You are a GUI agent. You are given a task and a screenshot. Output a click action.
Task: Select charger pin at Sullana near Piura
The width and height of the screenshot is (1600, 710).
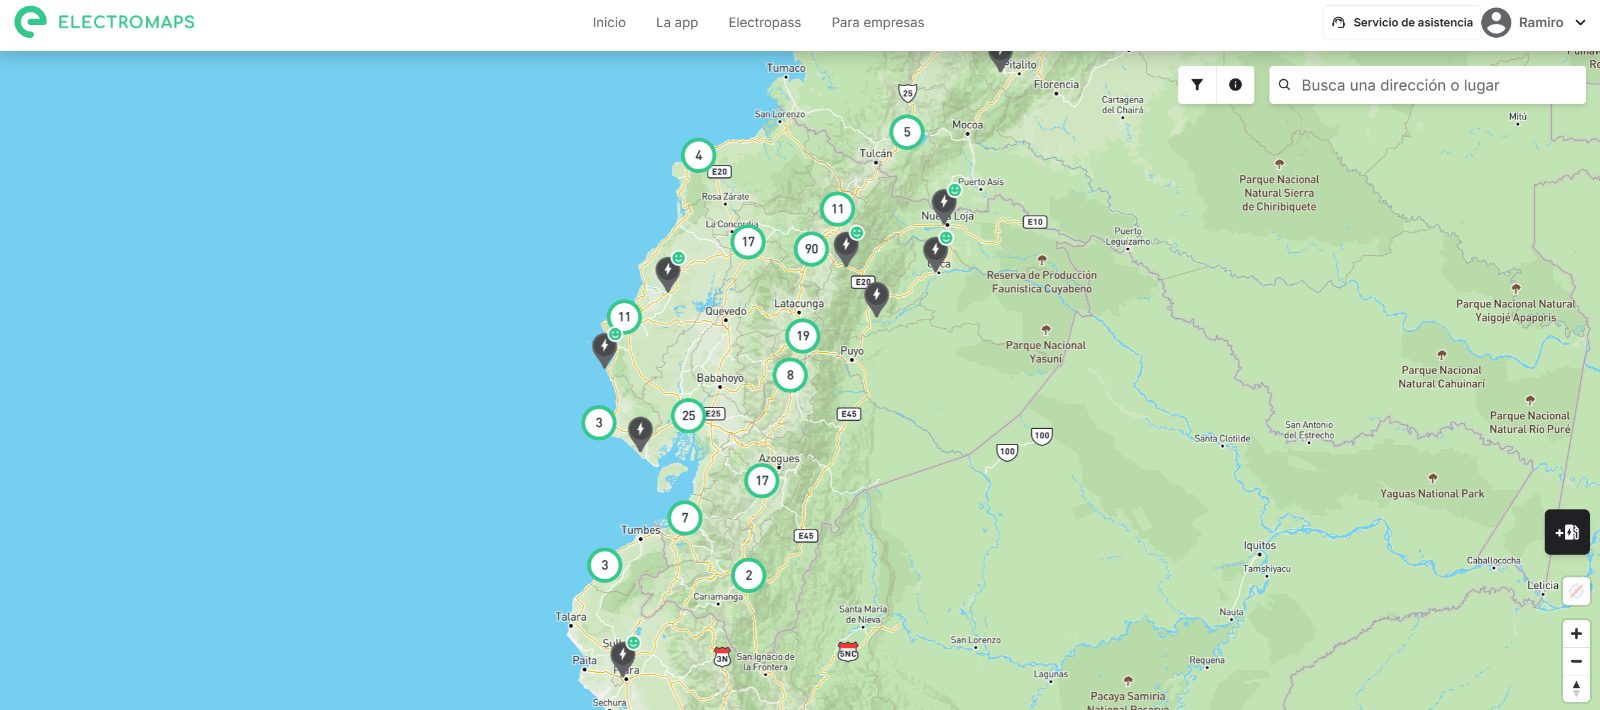[623, 659]
